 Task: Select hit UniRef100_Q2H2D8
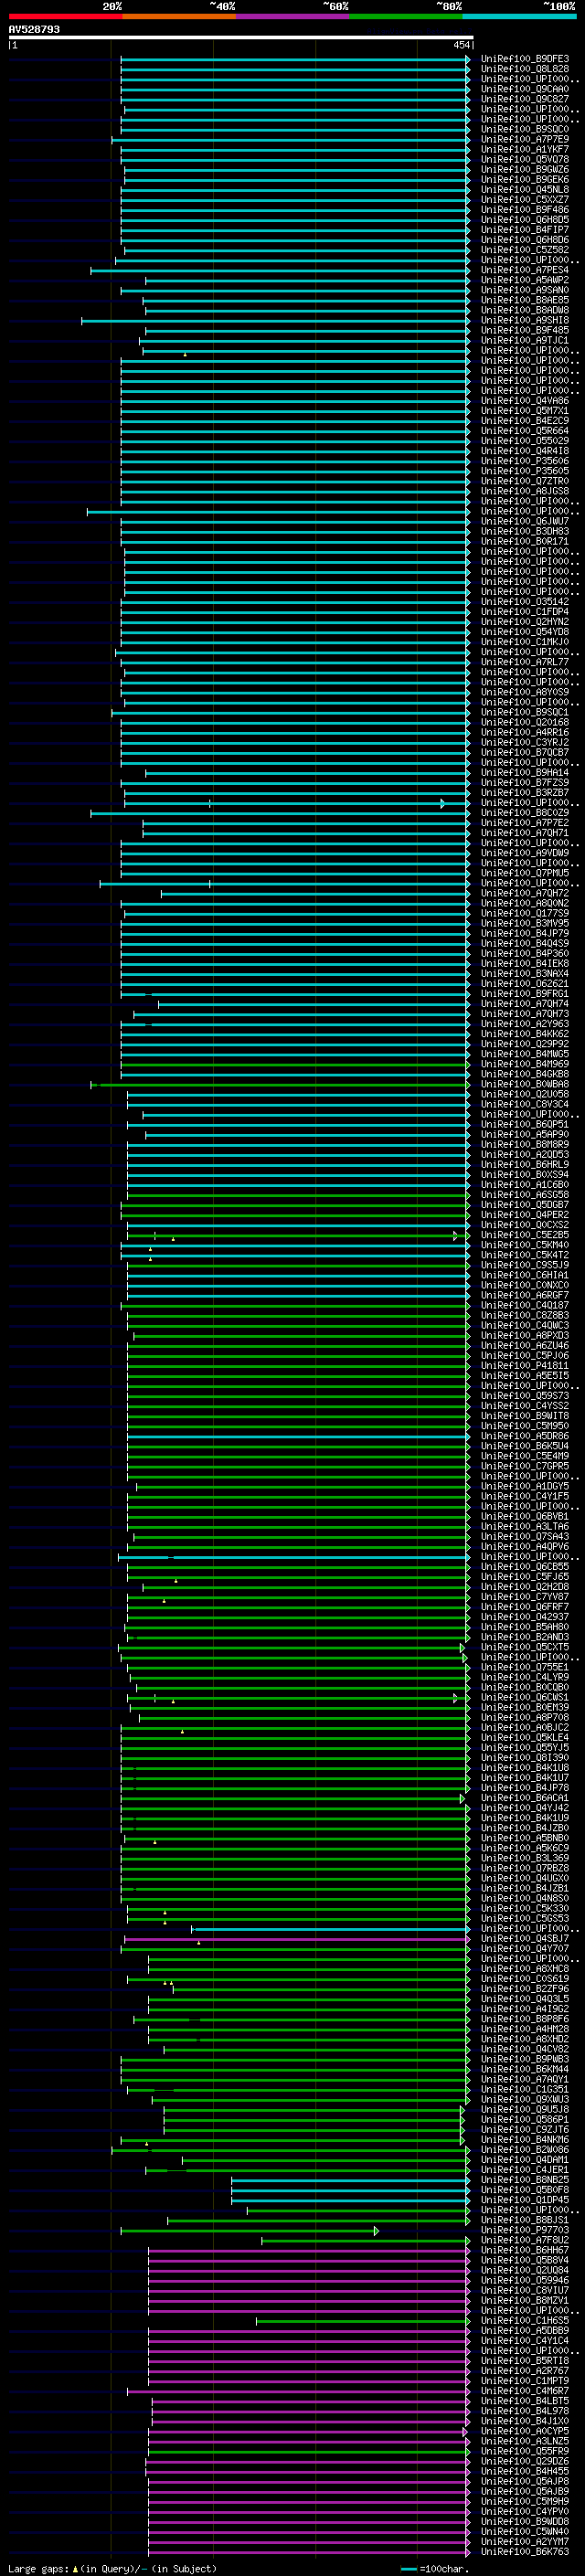(x=524, y=1587)
